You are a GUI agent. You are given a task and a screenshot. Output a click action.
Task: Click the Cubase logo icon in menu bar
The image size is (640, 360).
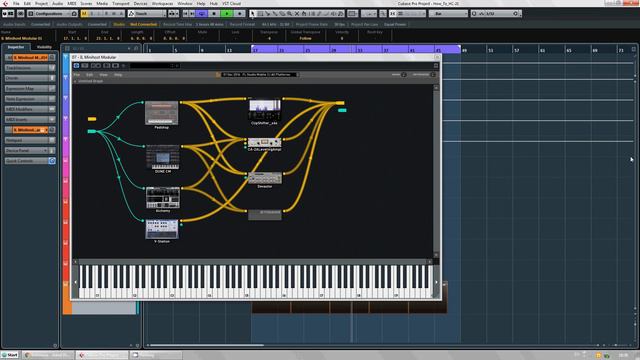tap(5, 3)
